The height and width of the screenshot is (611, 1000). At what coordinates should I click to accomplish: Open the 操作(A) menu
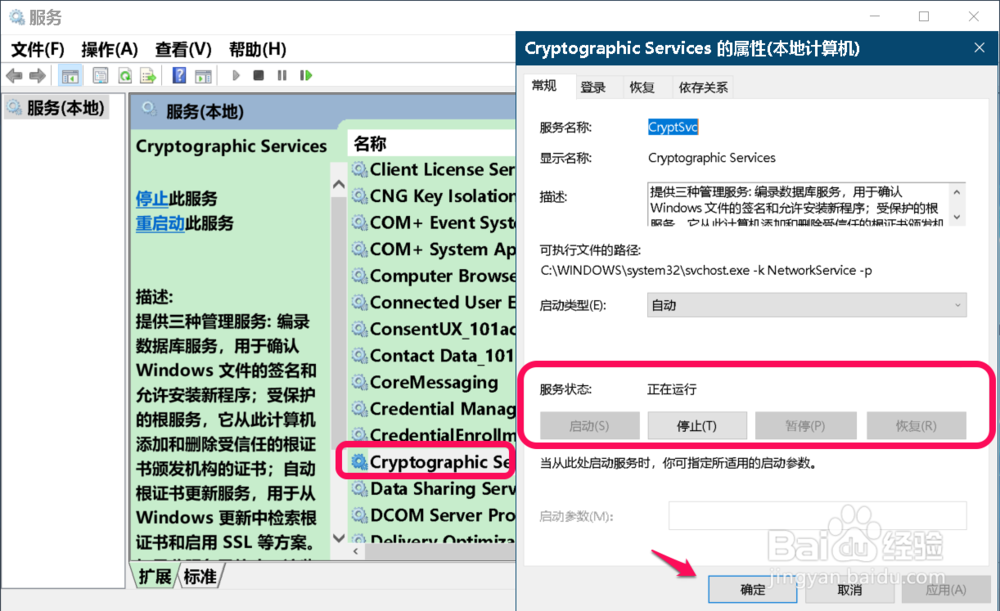point(110,49)
